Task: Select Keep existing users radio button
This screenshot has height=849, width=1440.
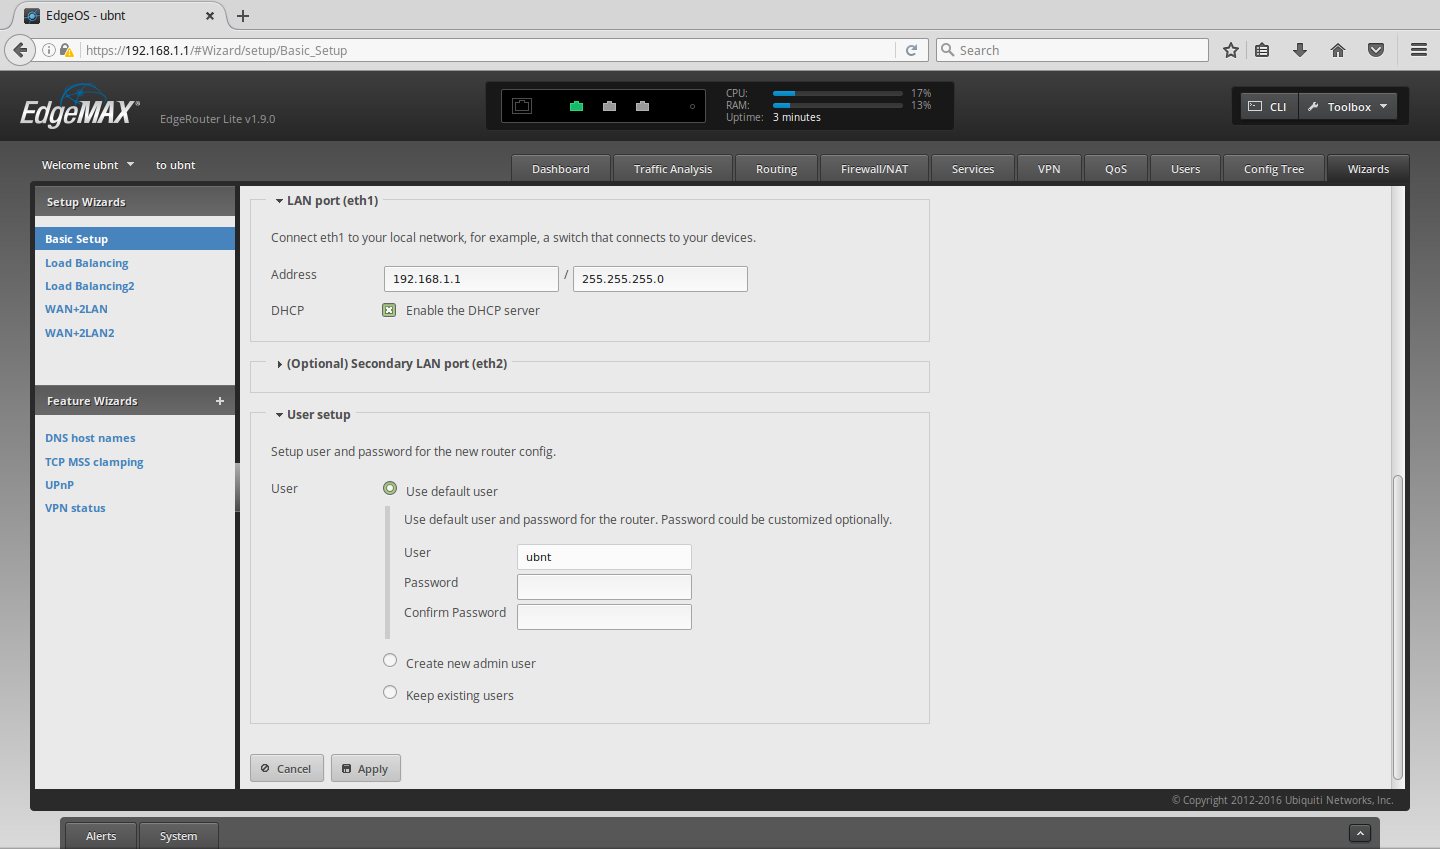Action: click(x=390, y=693)
